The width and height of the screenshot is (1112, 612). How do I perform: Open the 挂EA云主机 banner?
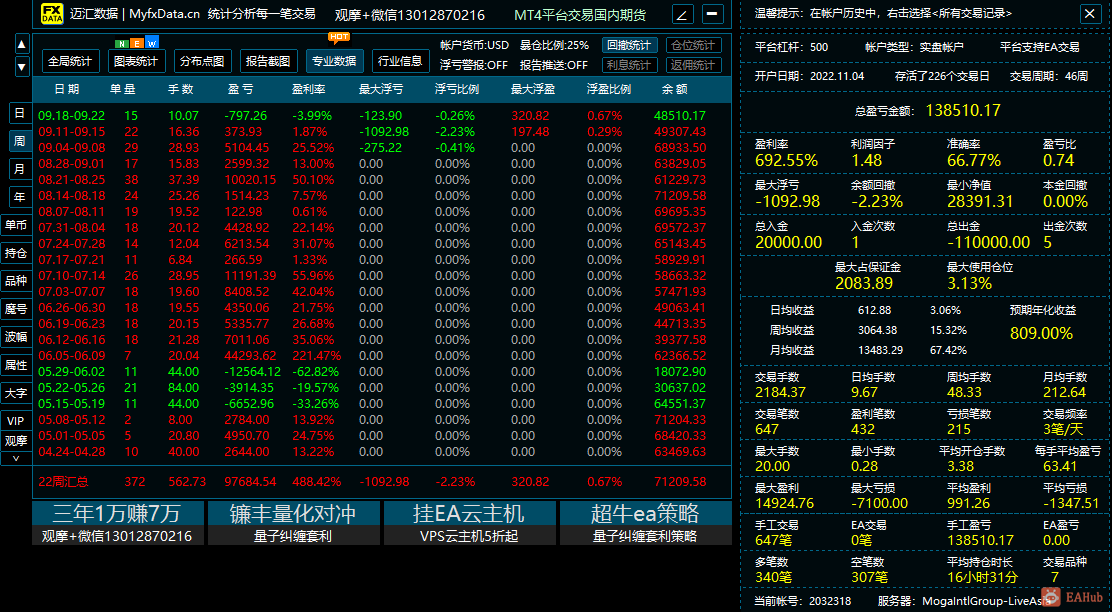pos(469,523)
